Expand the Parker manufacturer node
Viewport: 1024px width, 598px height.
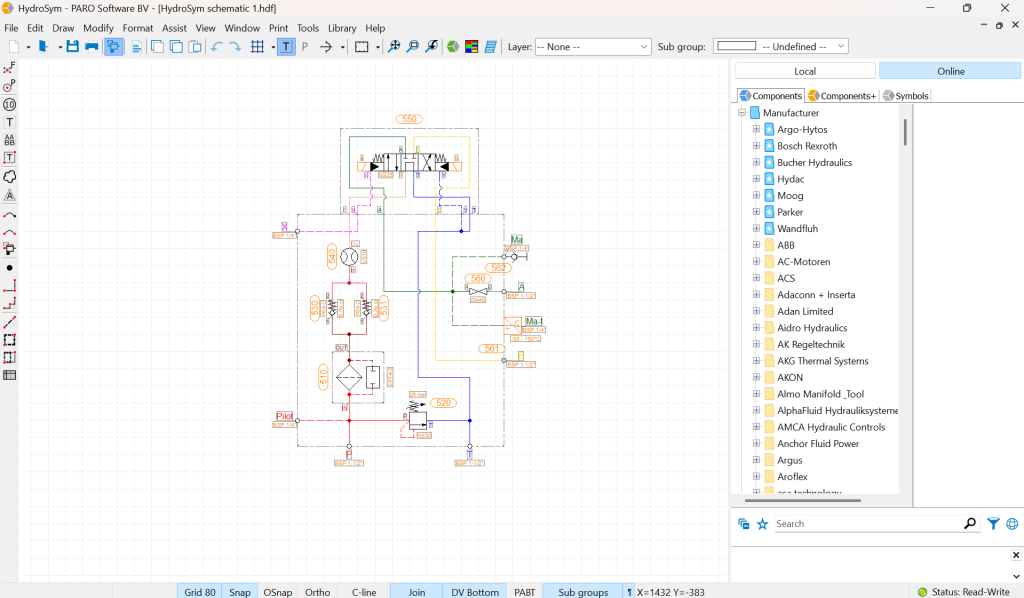point(756,212)
